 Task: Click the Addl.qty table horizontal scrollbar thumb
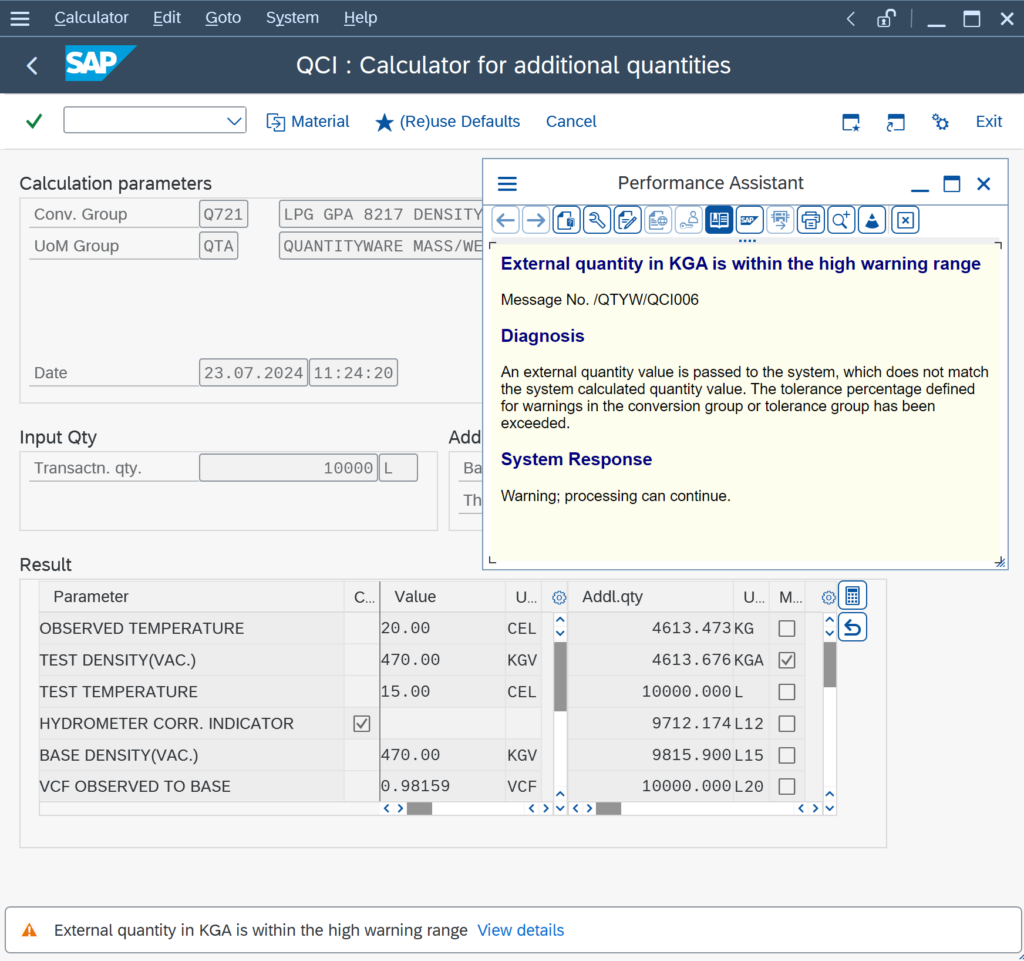tap(609, 809)
